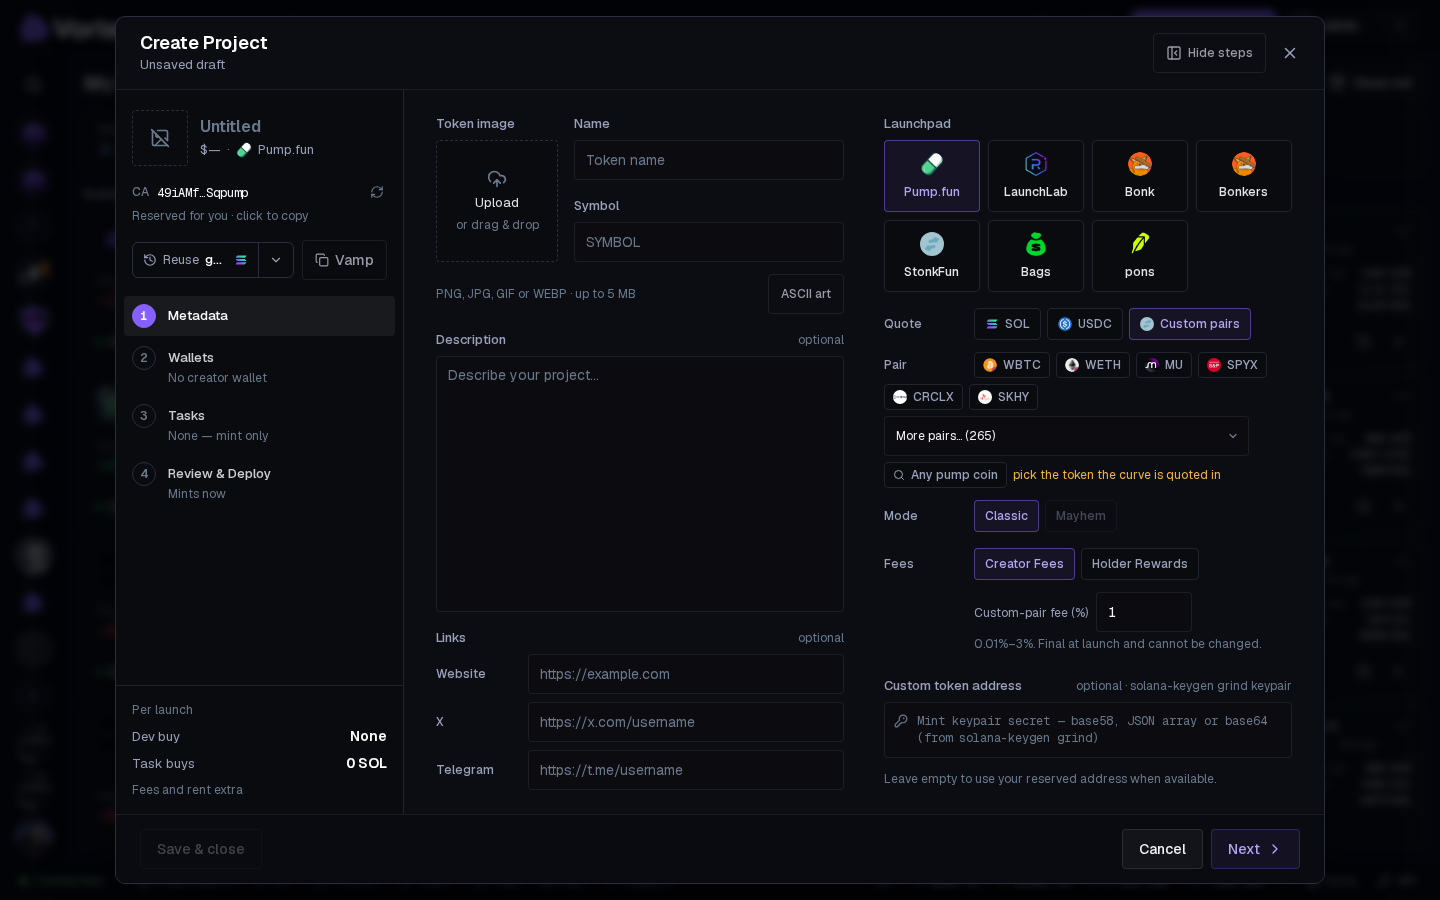Pick the Bonk launchpad
This screenshot has height=900, width=1440.
tap(1140, 176)
